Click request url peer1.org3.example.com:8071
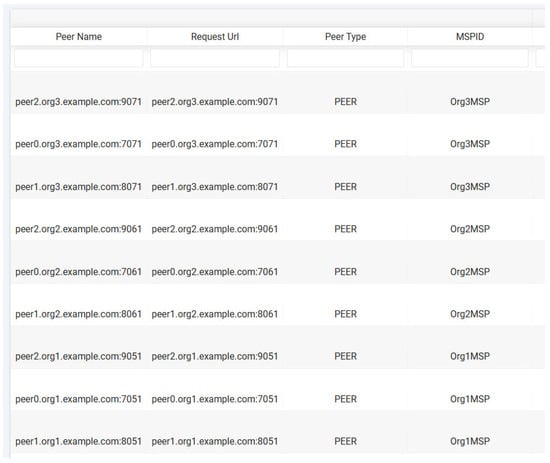This screenshot has height=463, width=550. (x=215, y=187)
